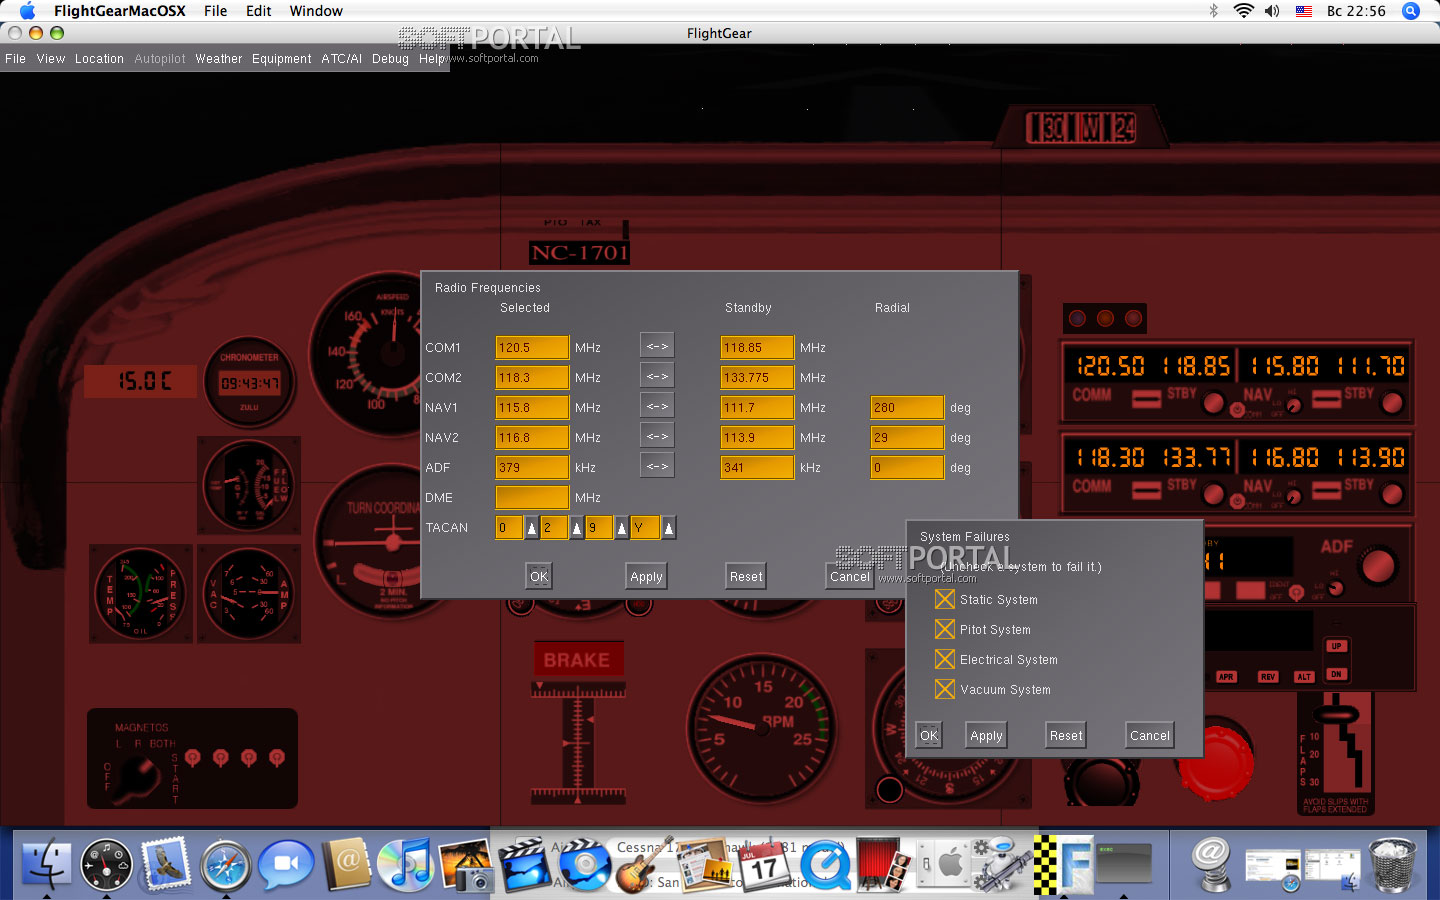This screenshot has height=900, width=1440.
Task: Open Spotlight search in the menu bar
Action: pyautogui.click(x=1411, y=11)
